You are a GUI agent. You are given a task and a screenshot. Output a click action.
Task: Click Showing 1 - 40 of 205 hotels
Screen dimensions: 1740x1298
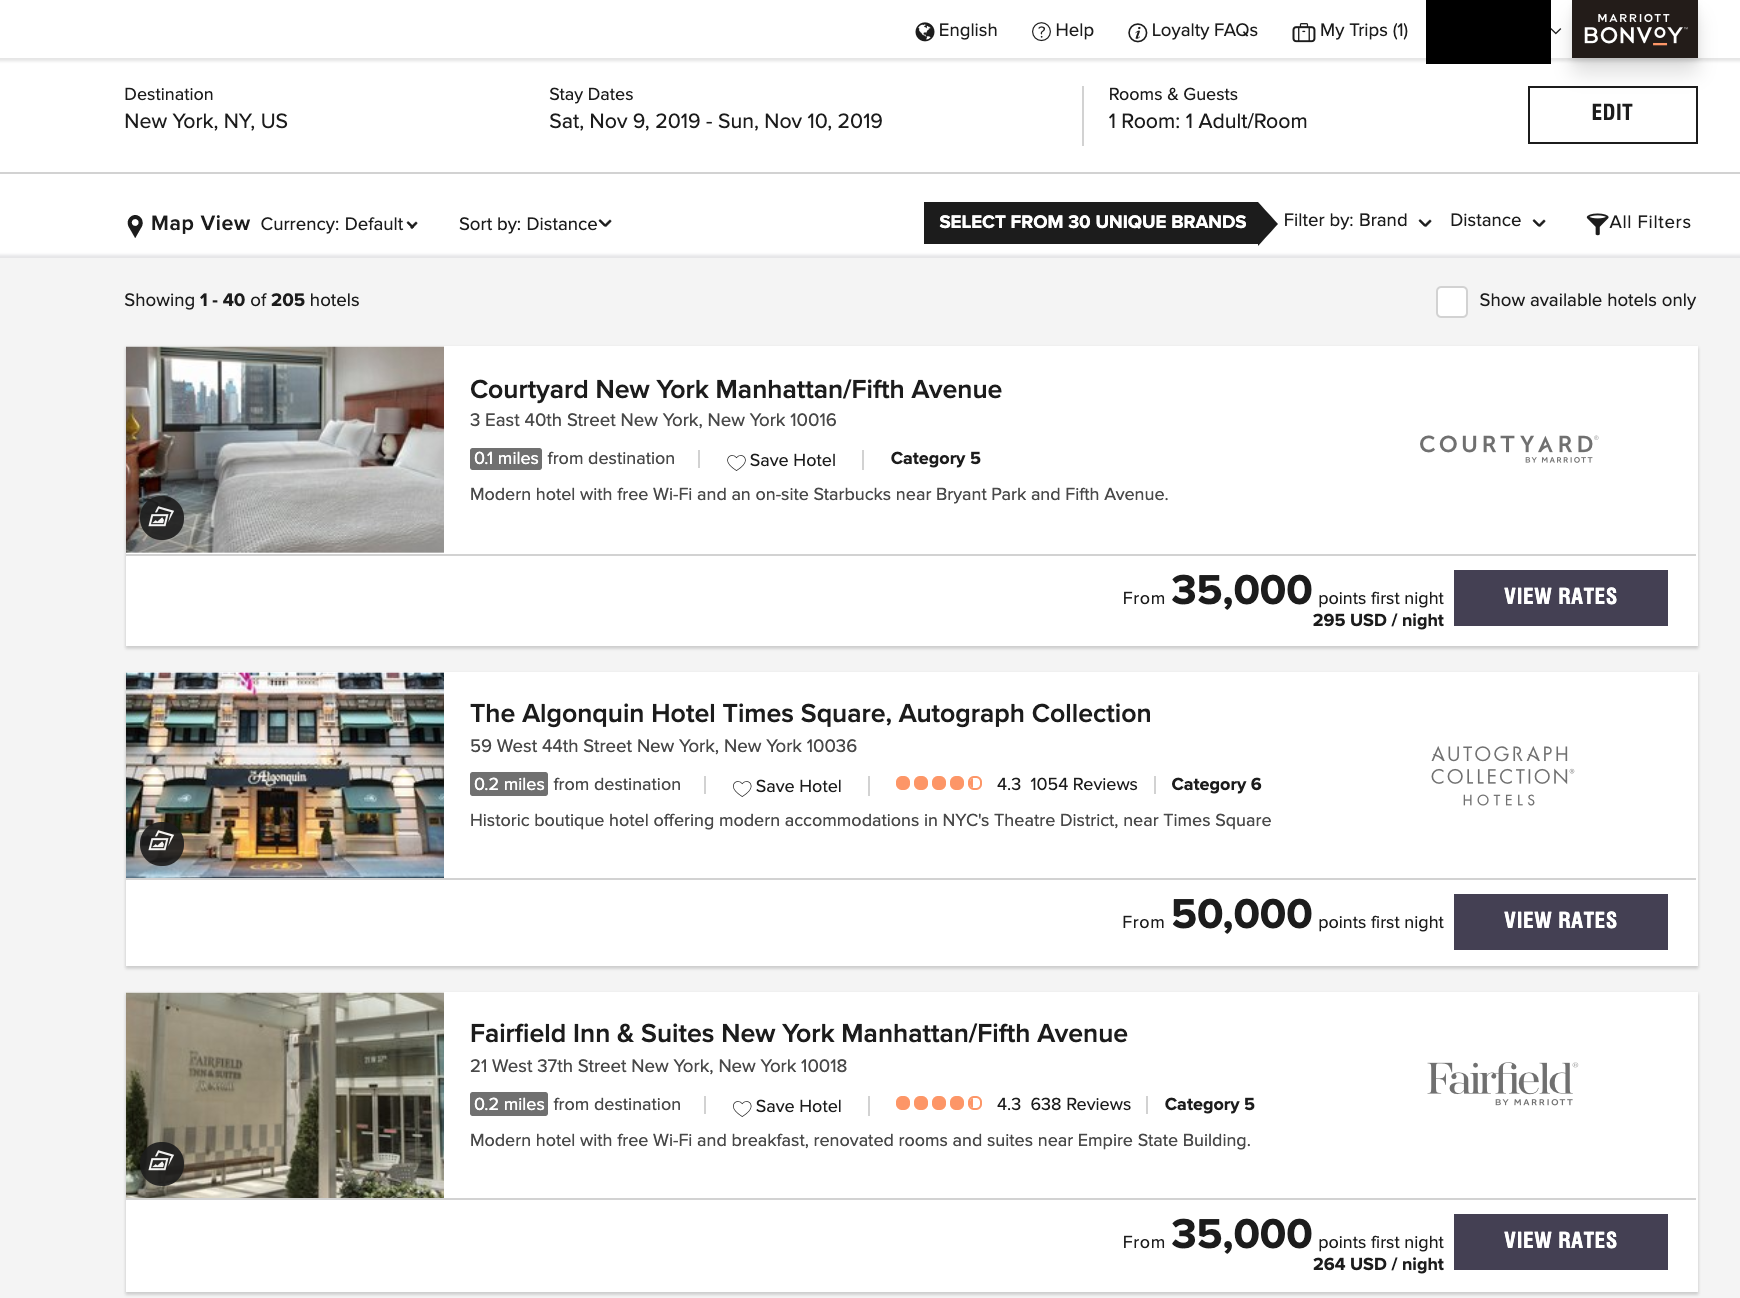click(x=242, y=300)
